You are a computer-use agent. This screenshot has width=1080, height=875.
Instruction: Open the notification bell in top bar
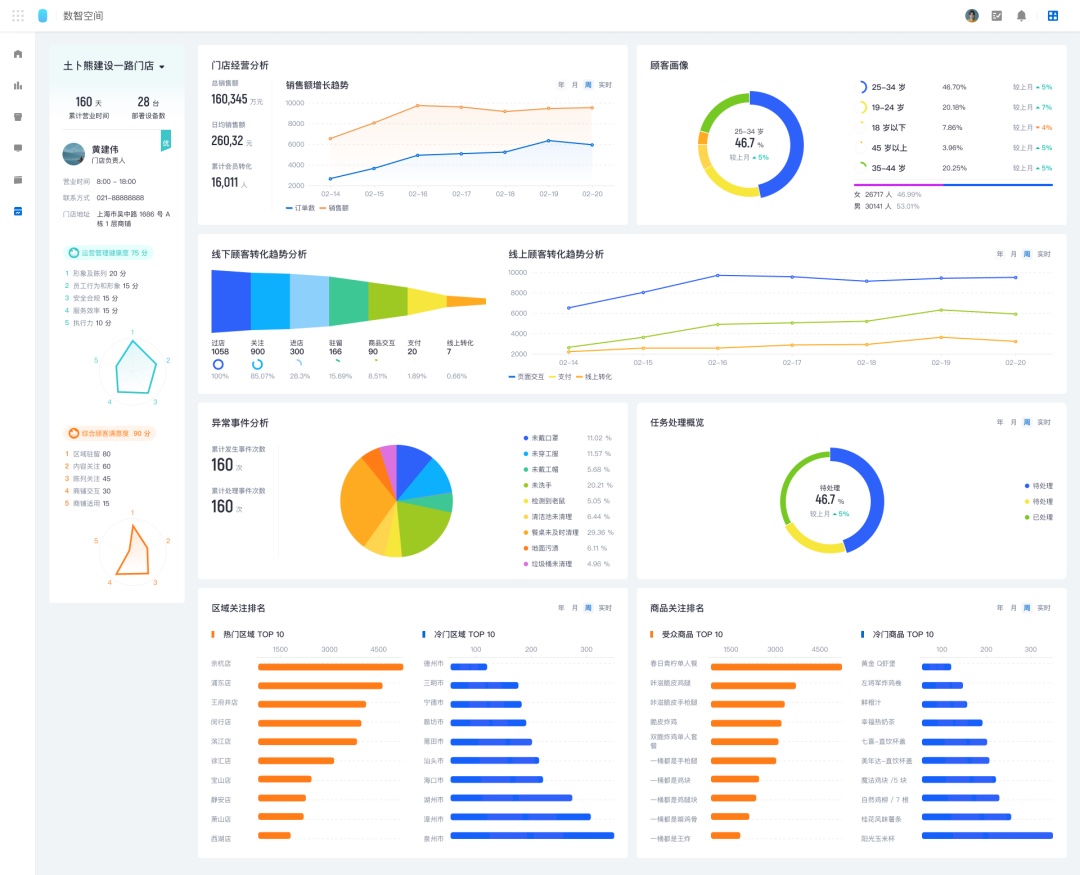1021,16
